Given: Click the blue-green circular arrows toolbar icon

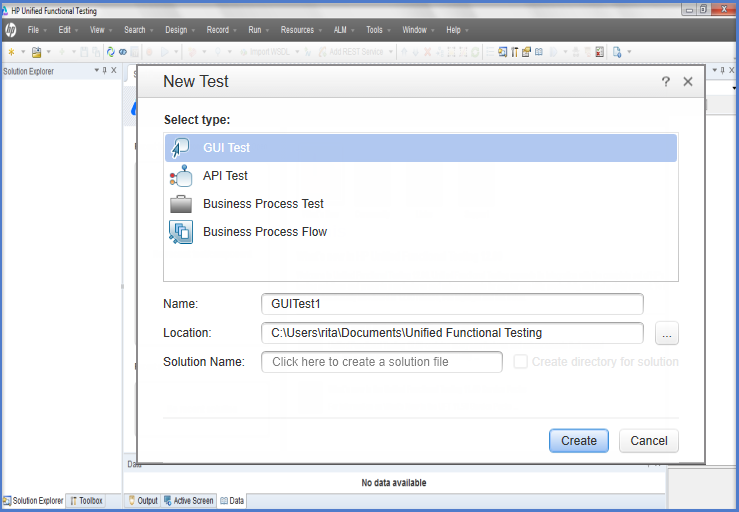Looking at the screenshot, I should click(111, 52).
